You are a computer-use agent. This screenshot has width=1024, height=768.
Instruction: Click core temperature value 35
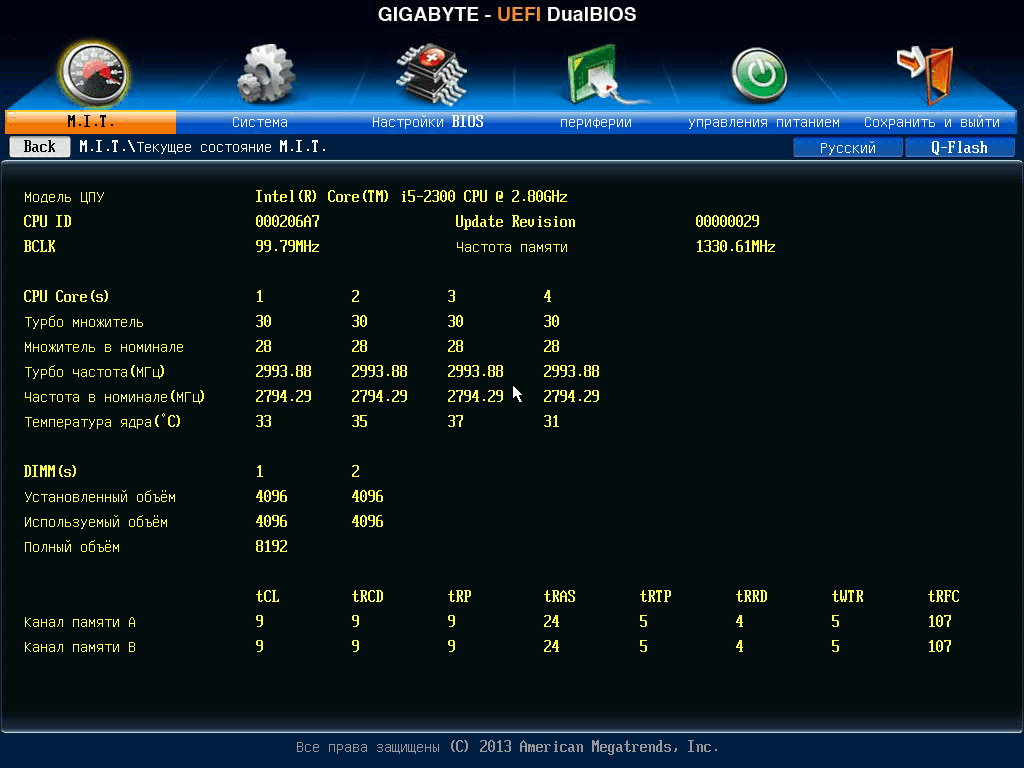click(x=359, y=421)
